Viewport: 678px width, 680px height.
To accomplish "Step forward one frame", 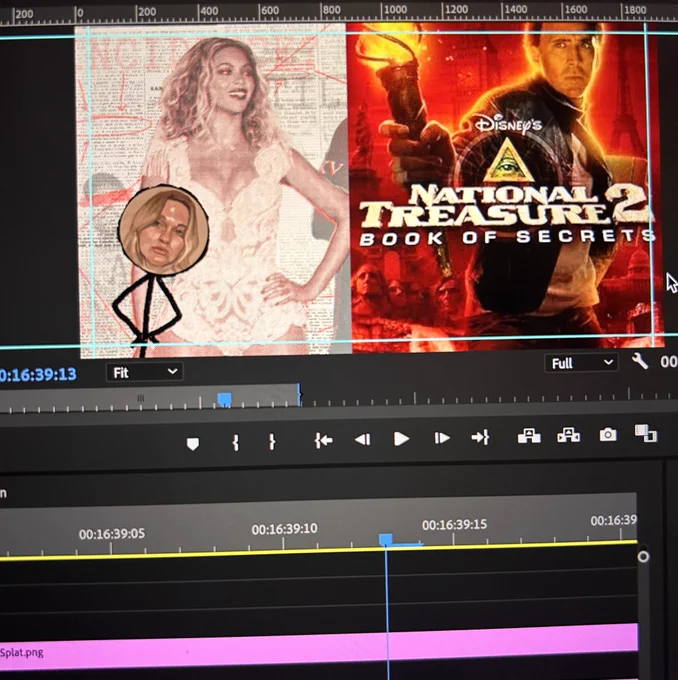I will (442, 438).
